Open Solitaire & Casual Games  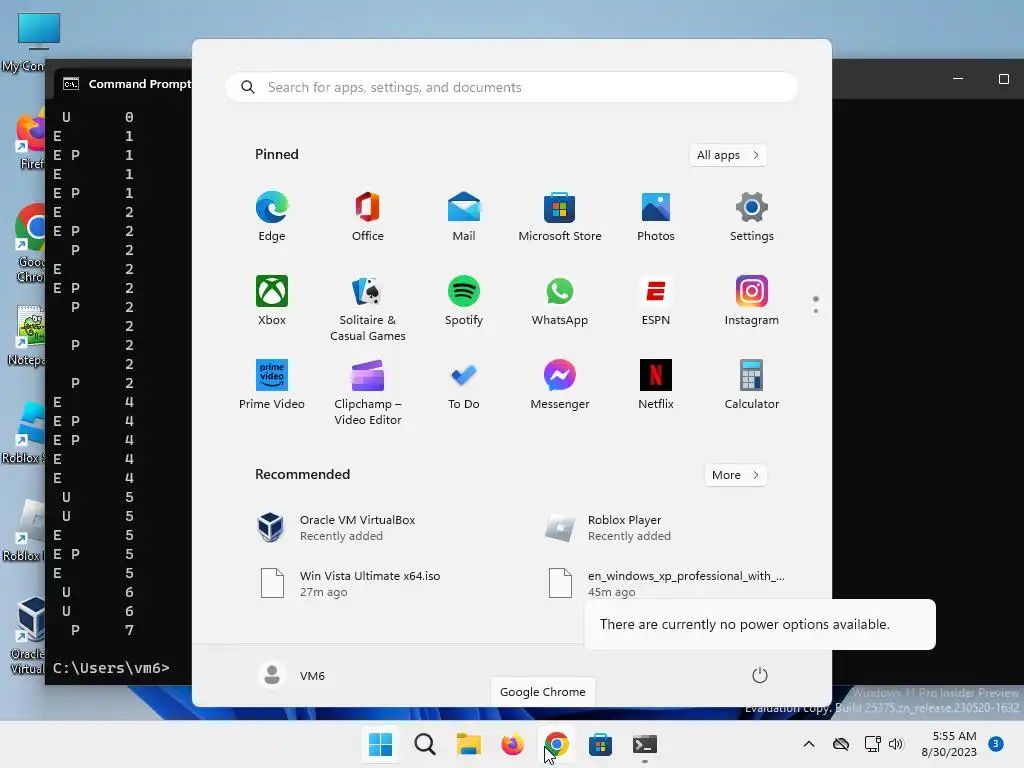pos(368,308)
